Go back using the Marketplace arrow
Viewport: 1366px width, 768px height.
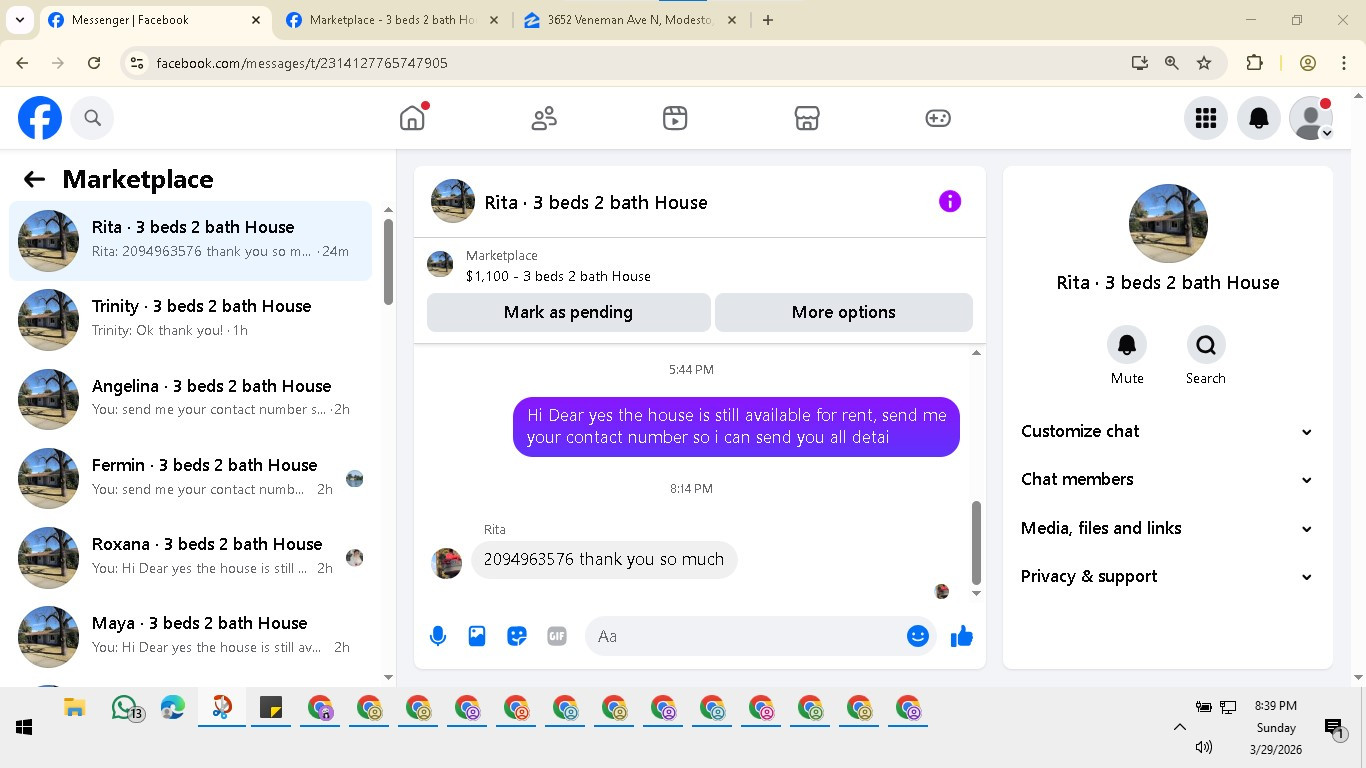pyautogui.click(x=34, y=179)
